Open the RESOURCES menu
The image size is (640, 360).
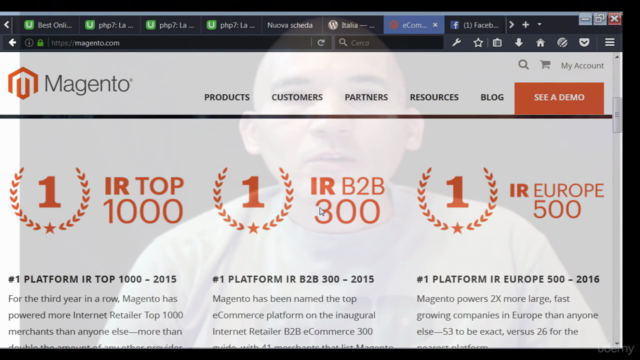tap(434, 97)
